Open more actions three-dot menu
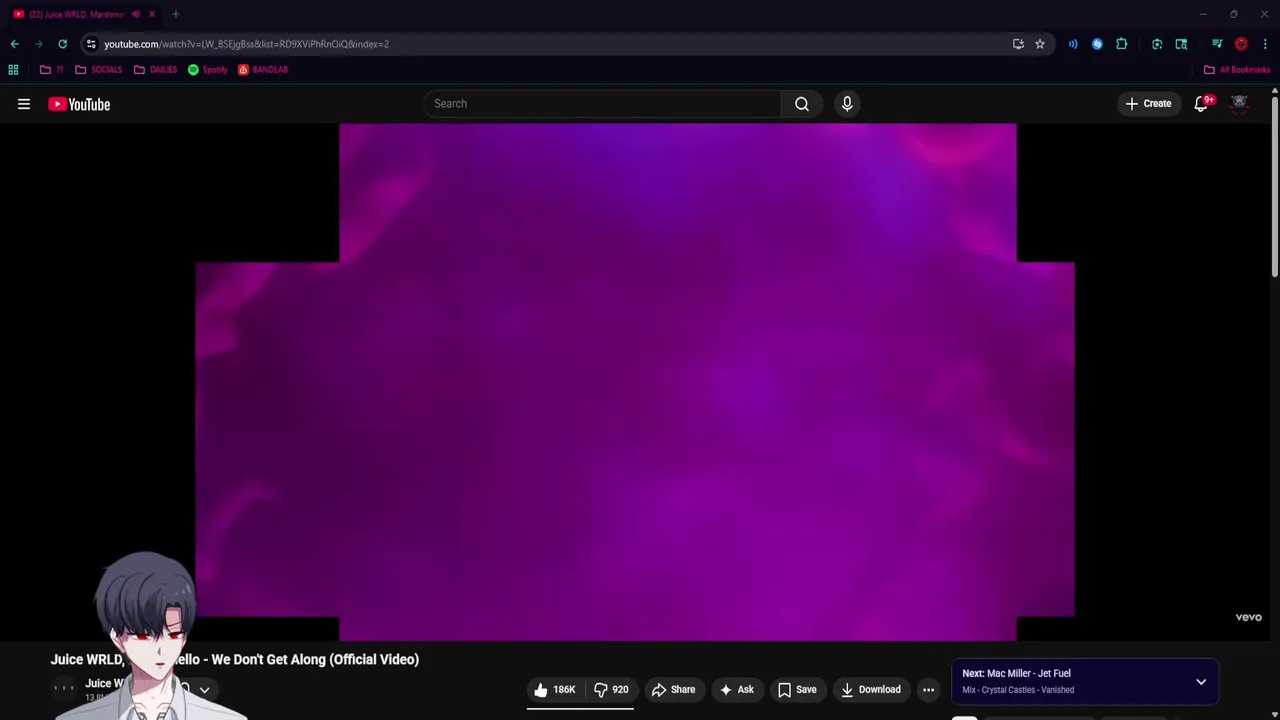The width and height of the screenshot is (1280, 720). coord(929,690)
